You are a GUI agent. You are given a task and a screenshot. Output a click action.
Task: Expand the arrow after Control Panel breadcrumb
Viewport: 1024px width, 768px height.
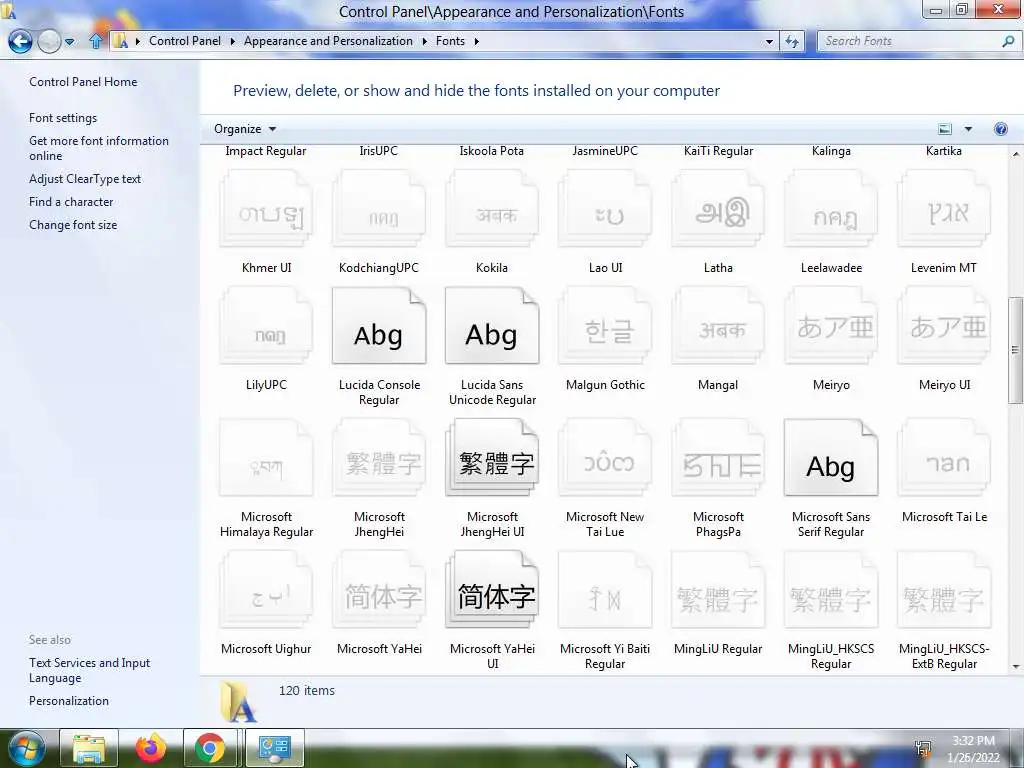tap(232, 41)
